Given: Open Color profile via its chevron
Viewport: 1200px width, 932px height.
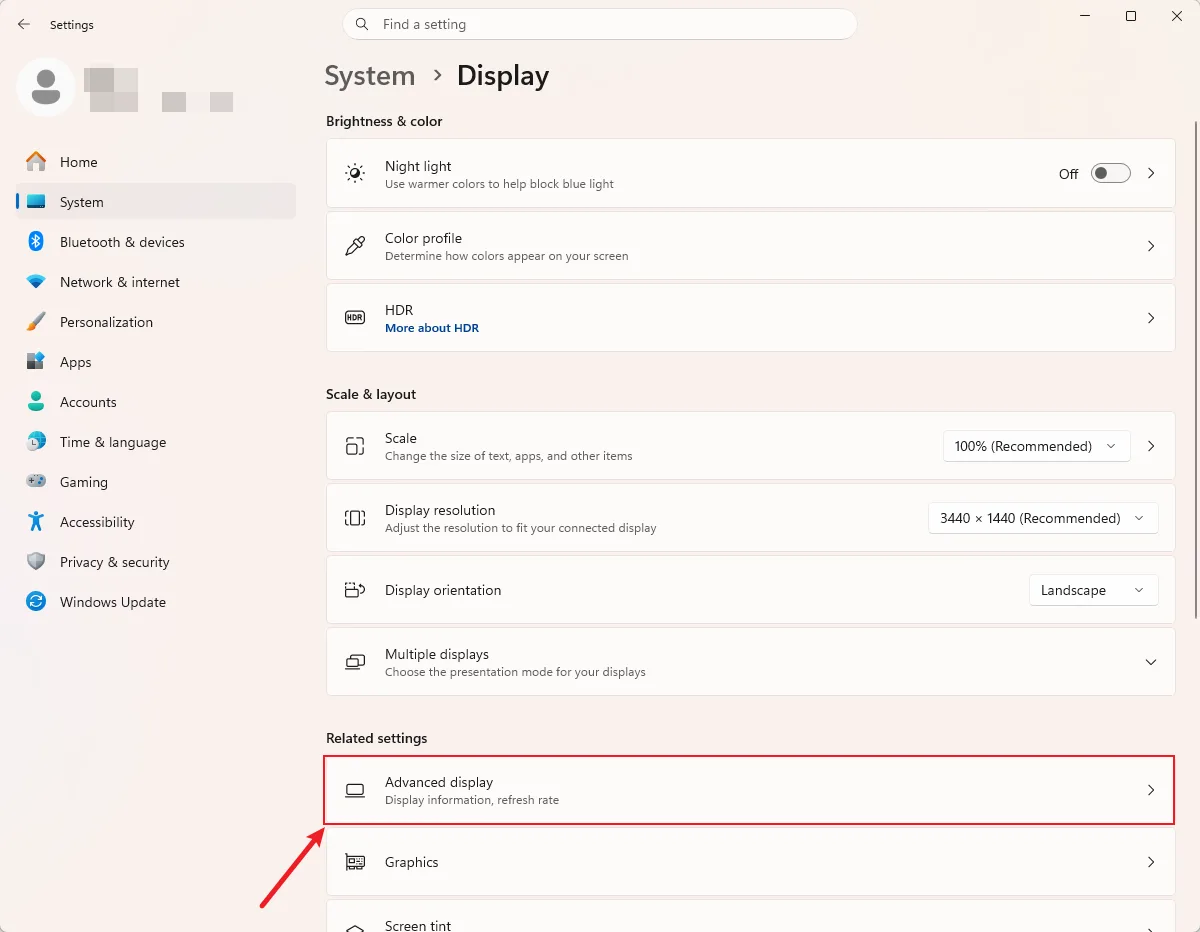Looking at the screenshot, I should point(1151,246).
